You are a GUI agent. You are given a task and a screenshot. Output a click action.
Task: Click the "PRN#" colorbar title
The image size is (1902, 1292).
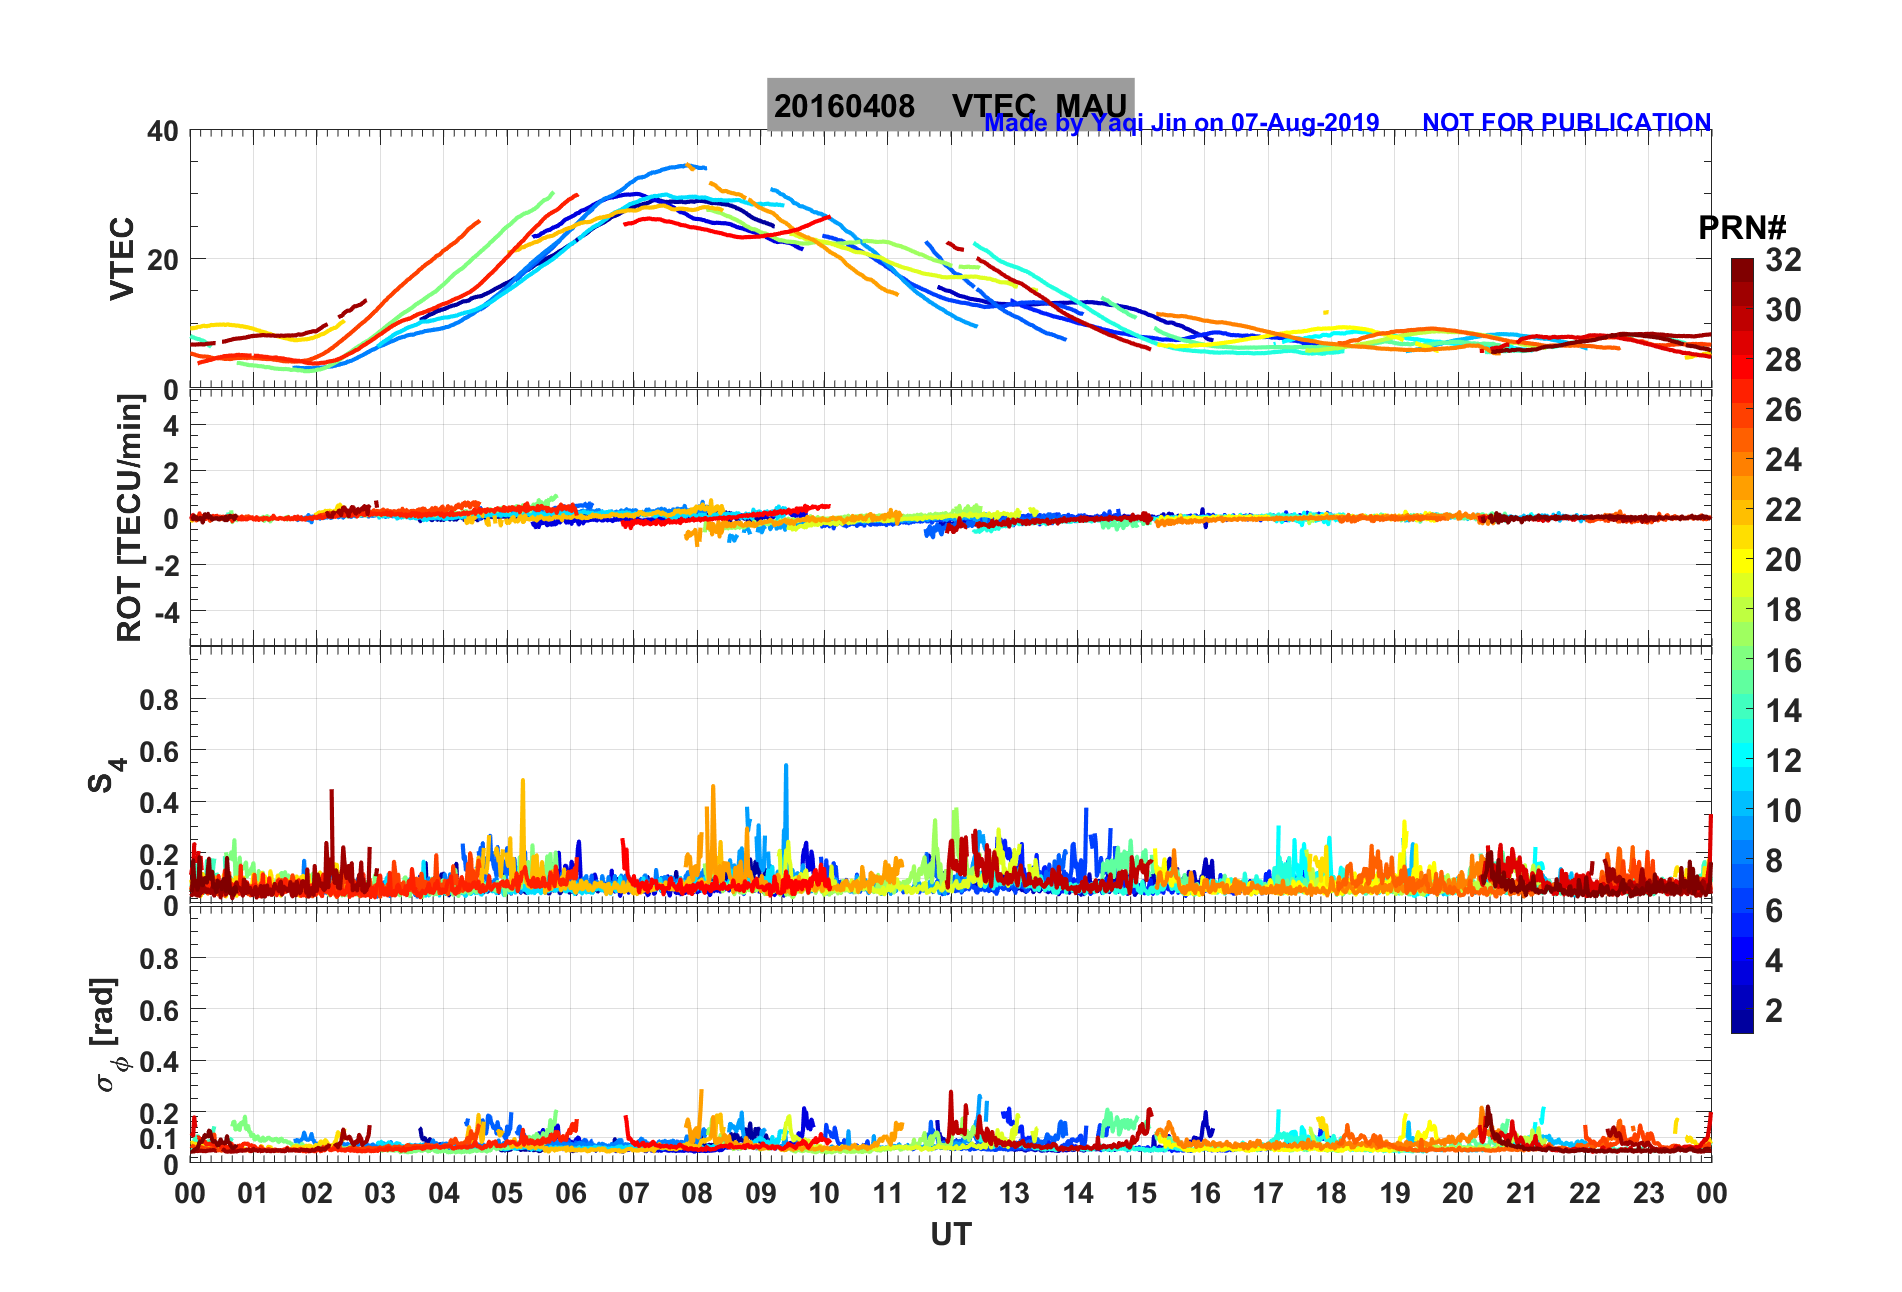coord(1742,228)
